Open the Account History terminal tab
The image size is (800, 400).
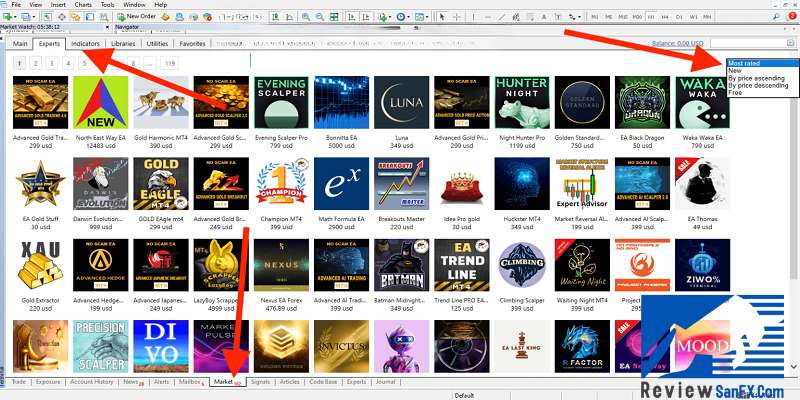92,382
